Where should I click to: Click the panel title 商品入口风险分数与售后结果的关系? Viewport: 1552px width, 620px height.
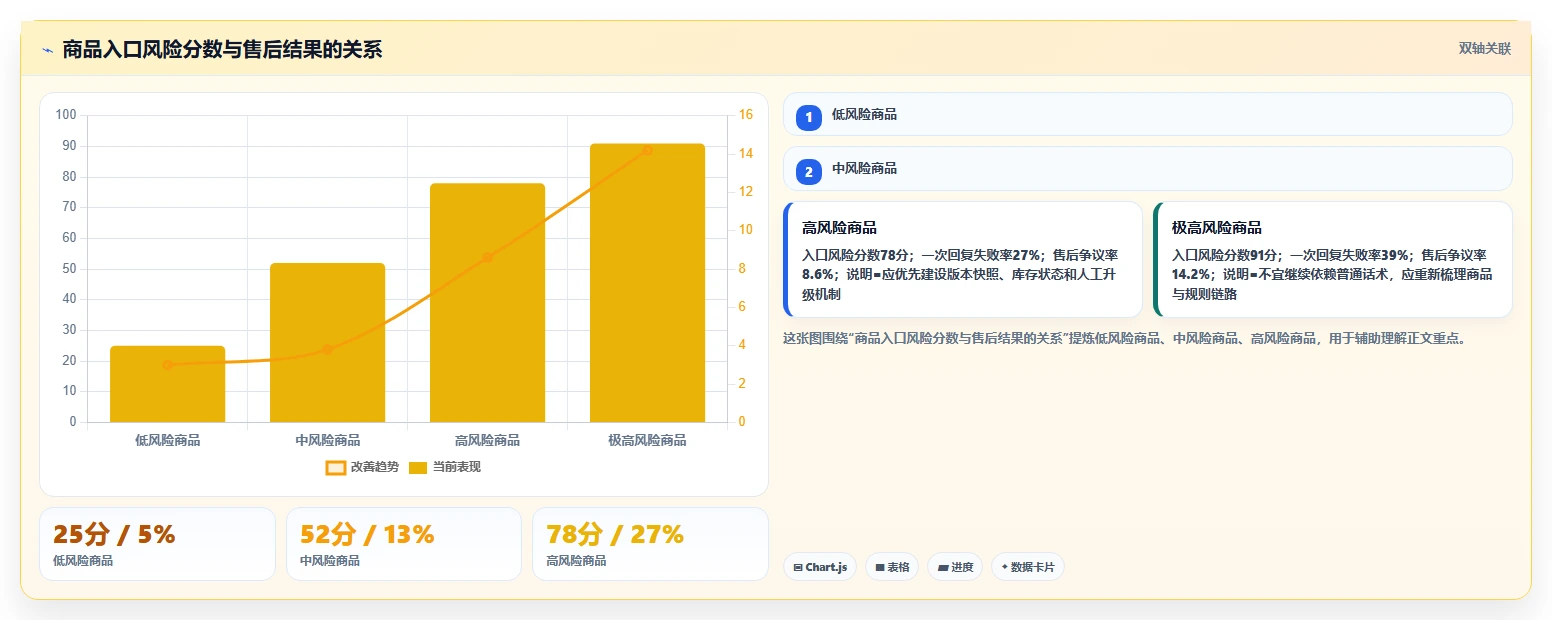(222, 50)
